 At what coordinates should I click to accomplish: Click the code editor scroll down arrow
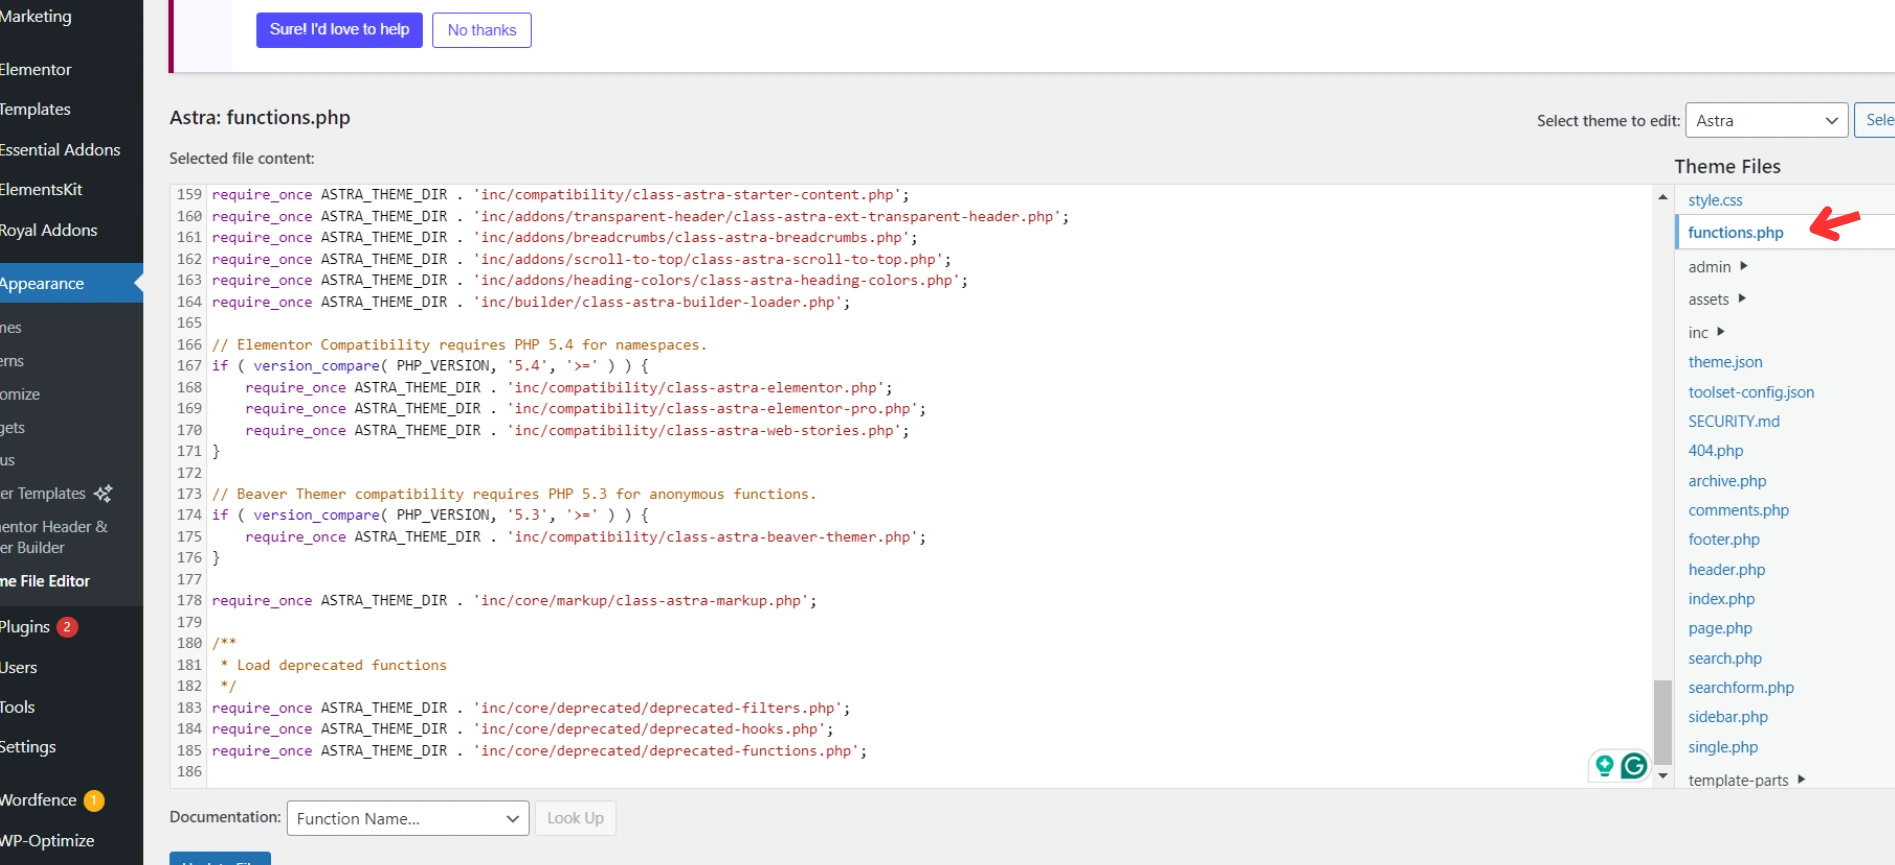click(x=1663, y=776)
